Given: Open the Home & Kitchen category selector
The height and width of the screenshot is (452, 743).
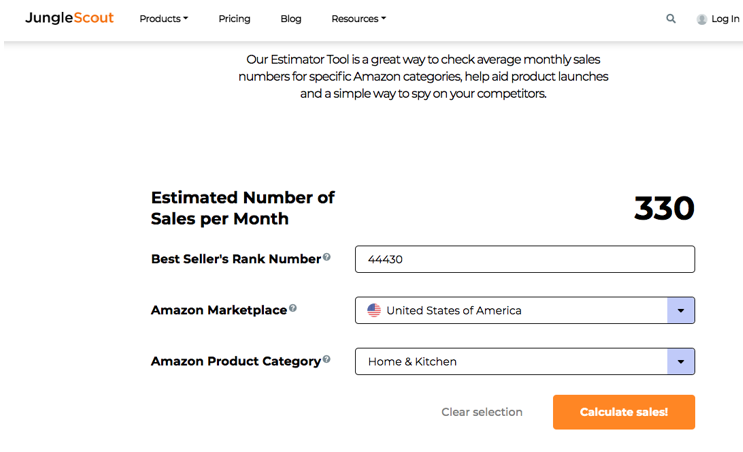Looking at the screenshot, I should 511,361.
